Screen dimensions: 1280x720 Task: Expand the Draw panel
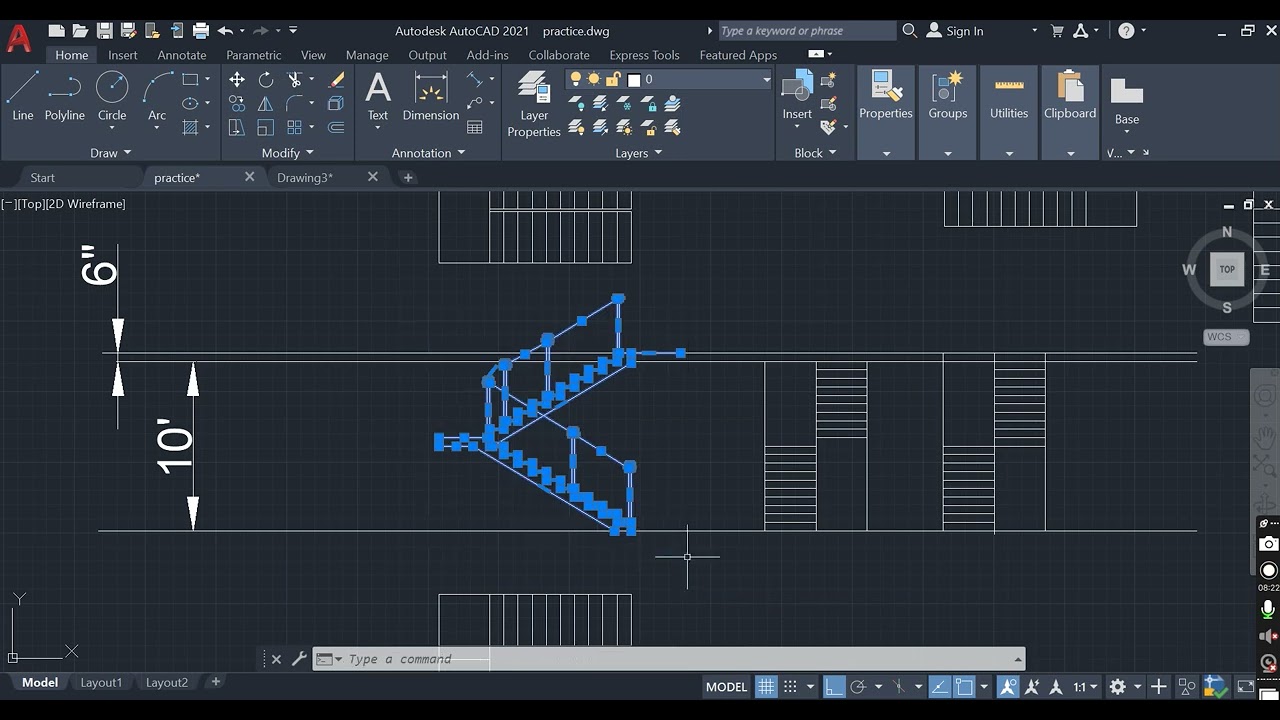tap(111, 153)
